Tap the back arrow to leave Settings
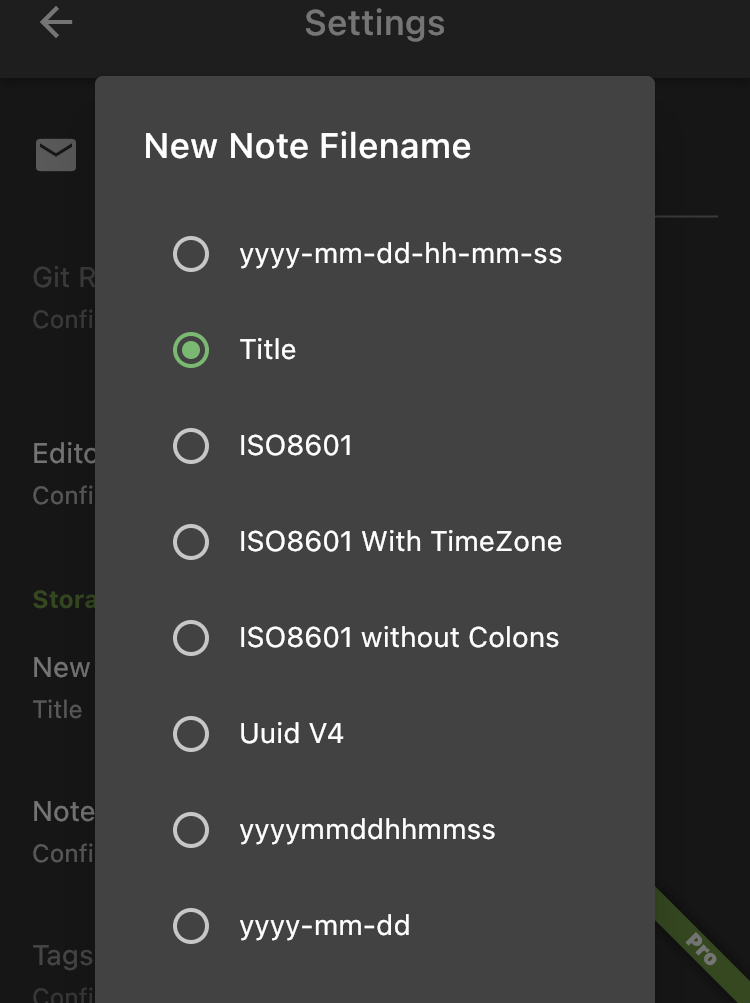750x1003 pixels. point(56,22)
